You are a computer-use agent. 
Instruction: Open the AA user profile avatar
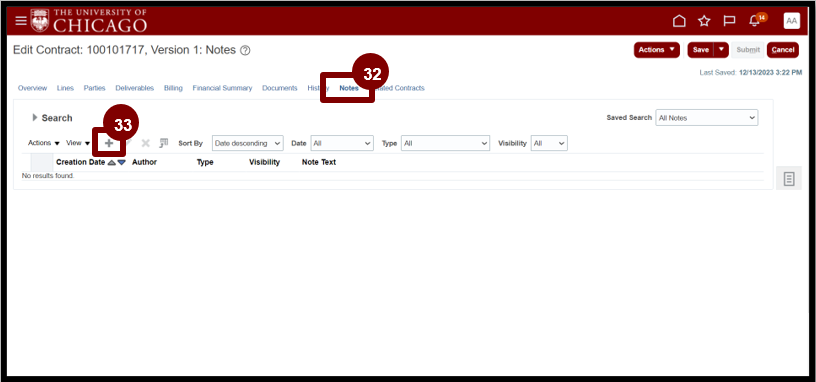click(x=792, y=21)
